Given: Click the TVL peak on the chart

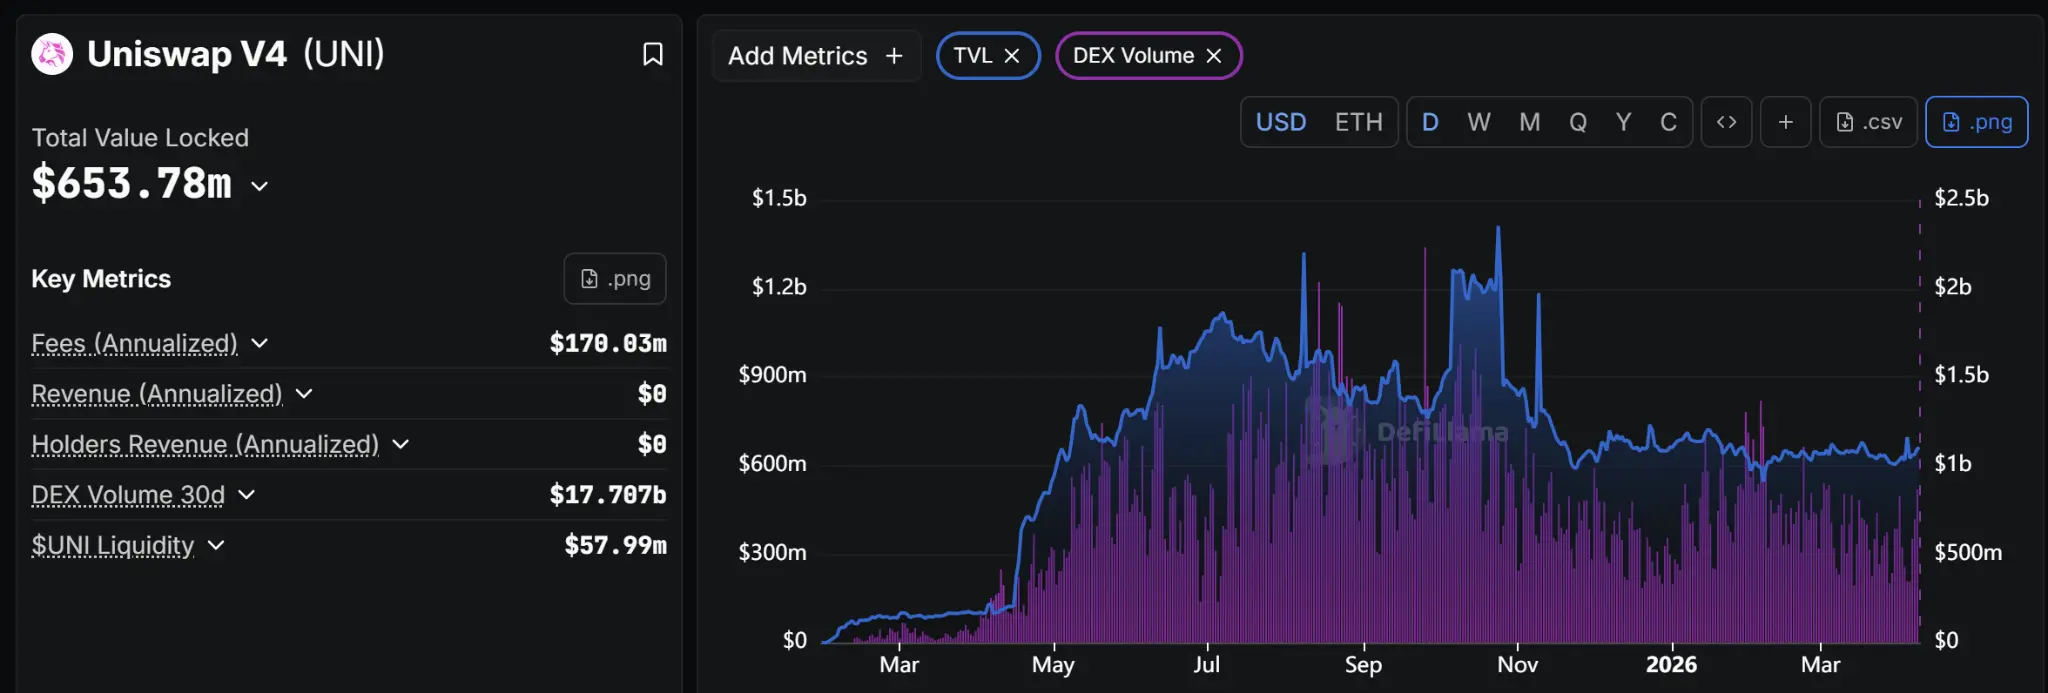Looking at the screenshot, I should click(x=1498, y=229).
